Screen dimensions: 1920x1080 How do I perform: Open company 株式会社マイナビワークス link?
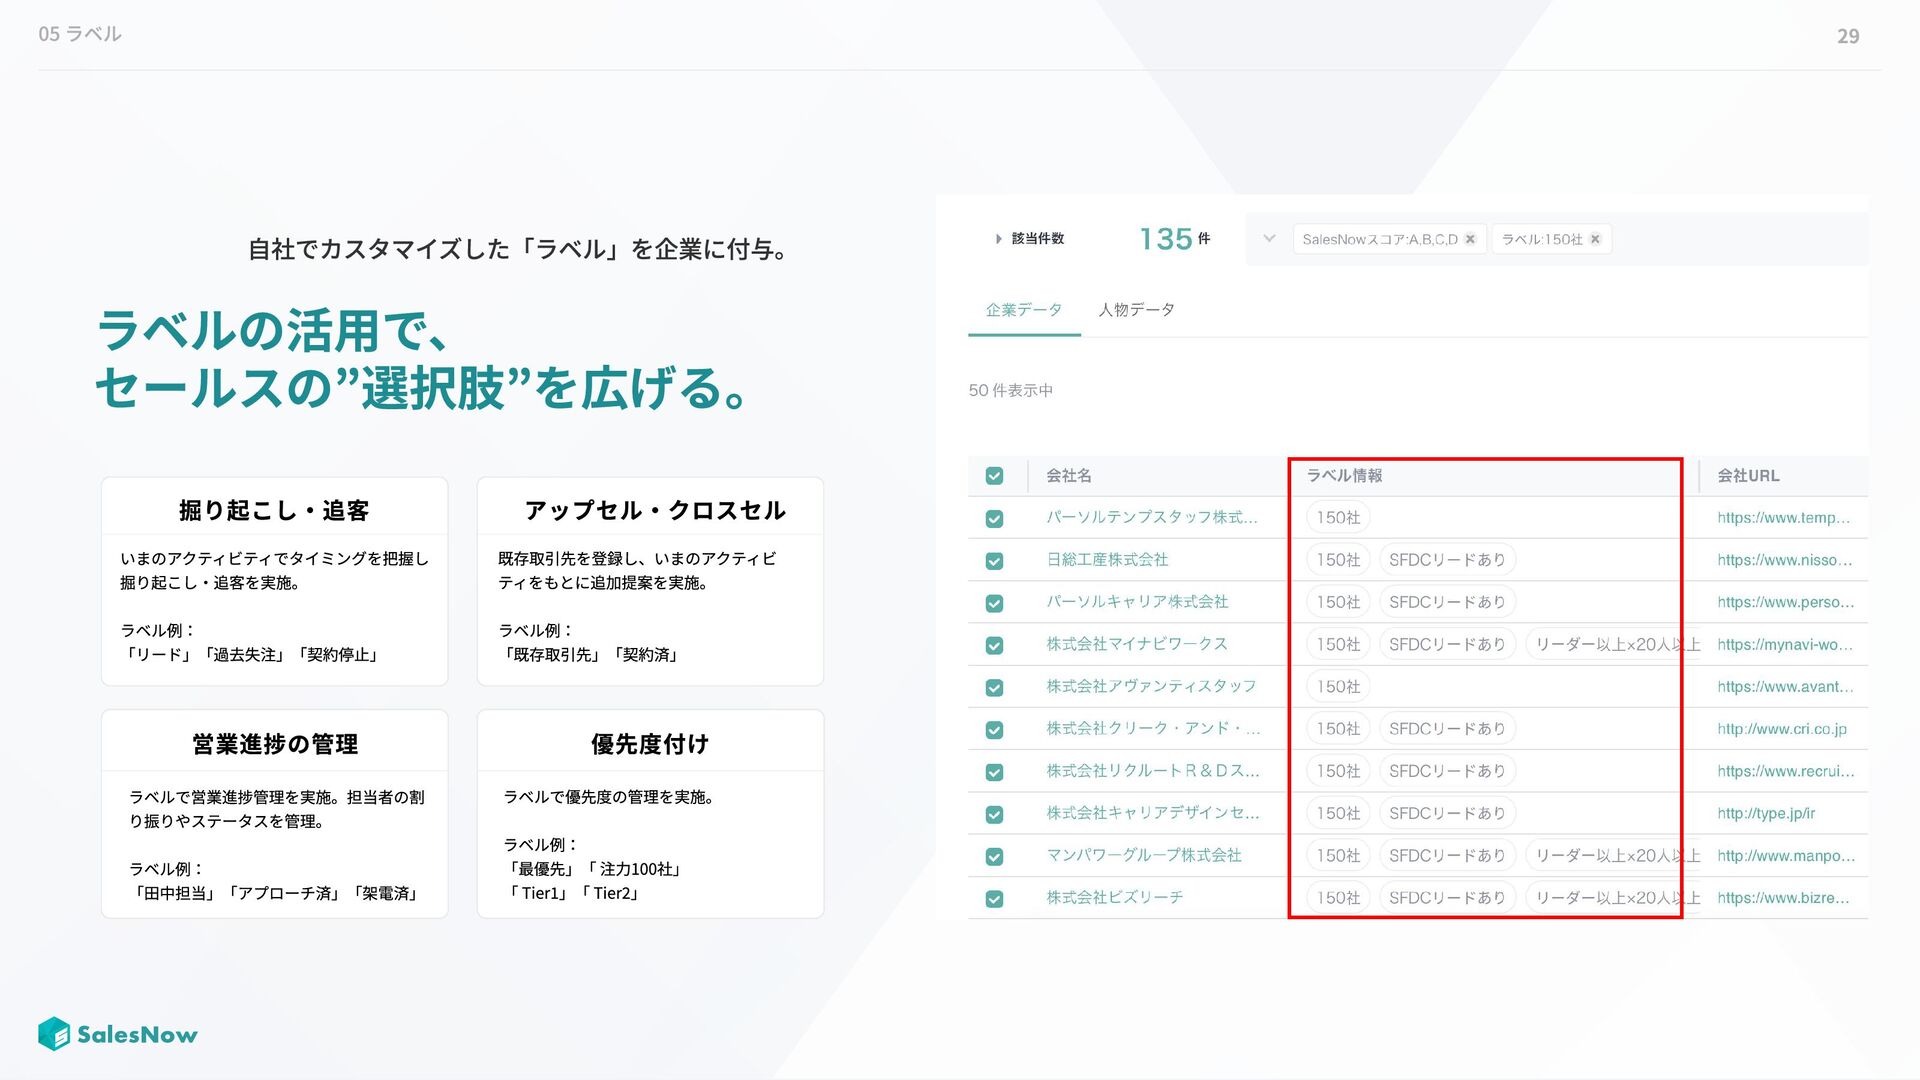click(1137, 644)
